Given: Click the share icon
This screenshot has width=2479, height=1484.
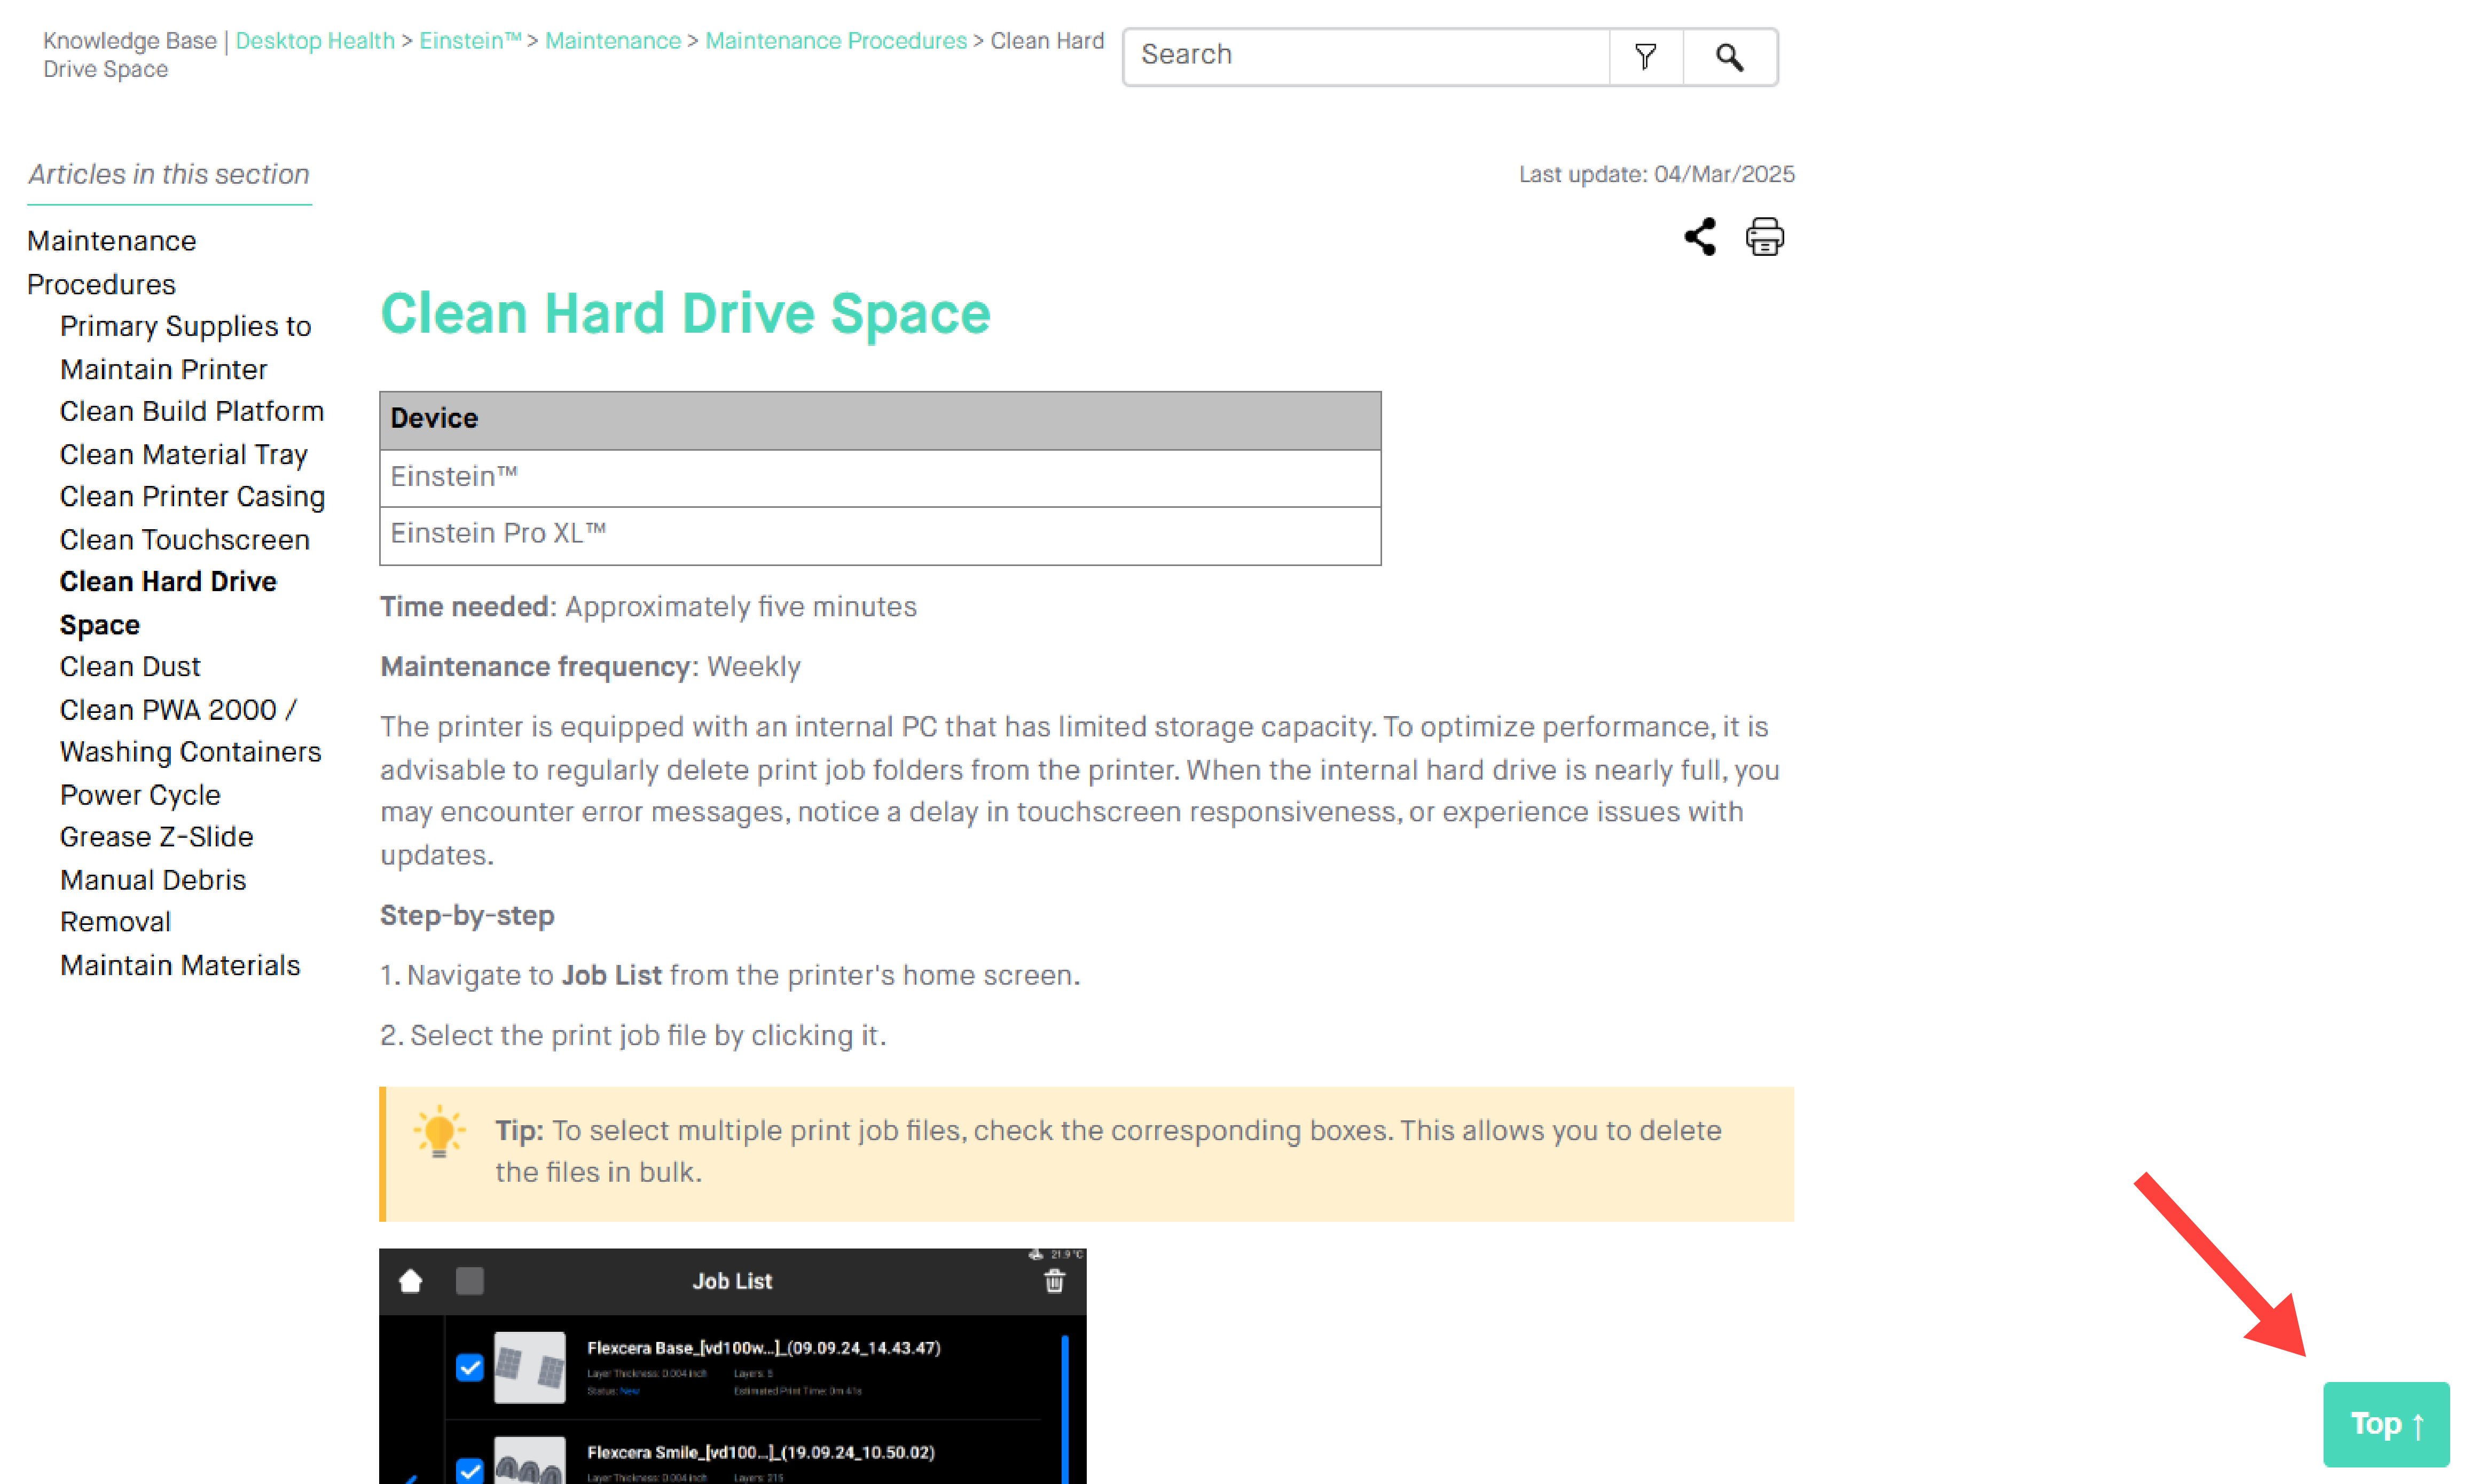Looking at the screenshot, I should tap(1699, 237).
